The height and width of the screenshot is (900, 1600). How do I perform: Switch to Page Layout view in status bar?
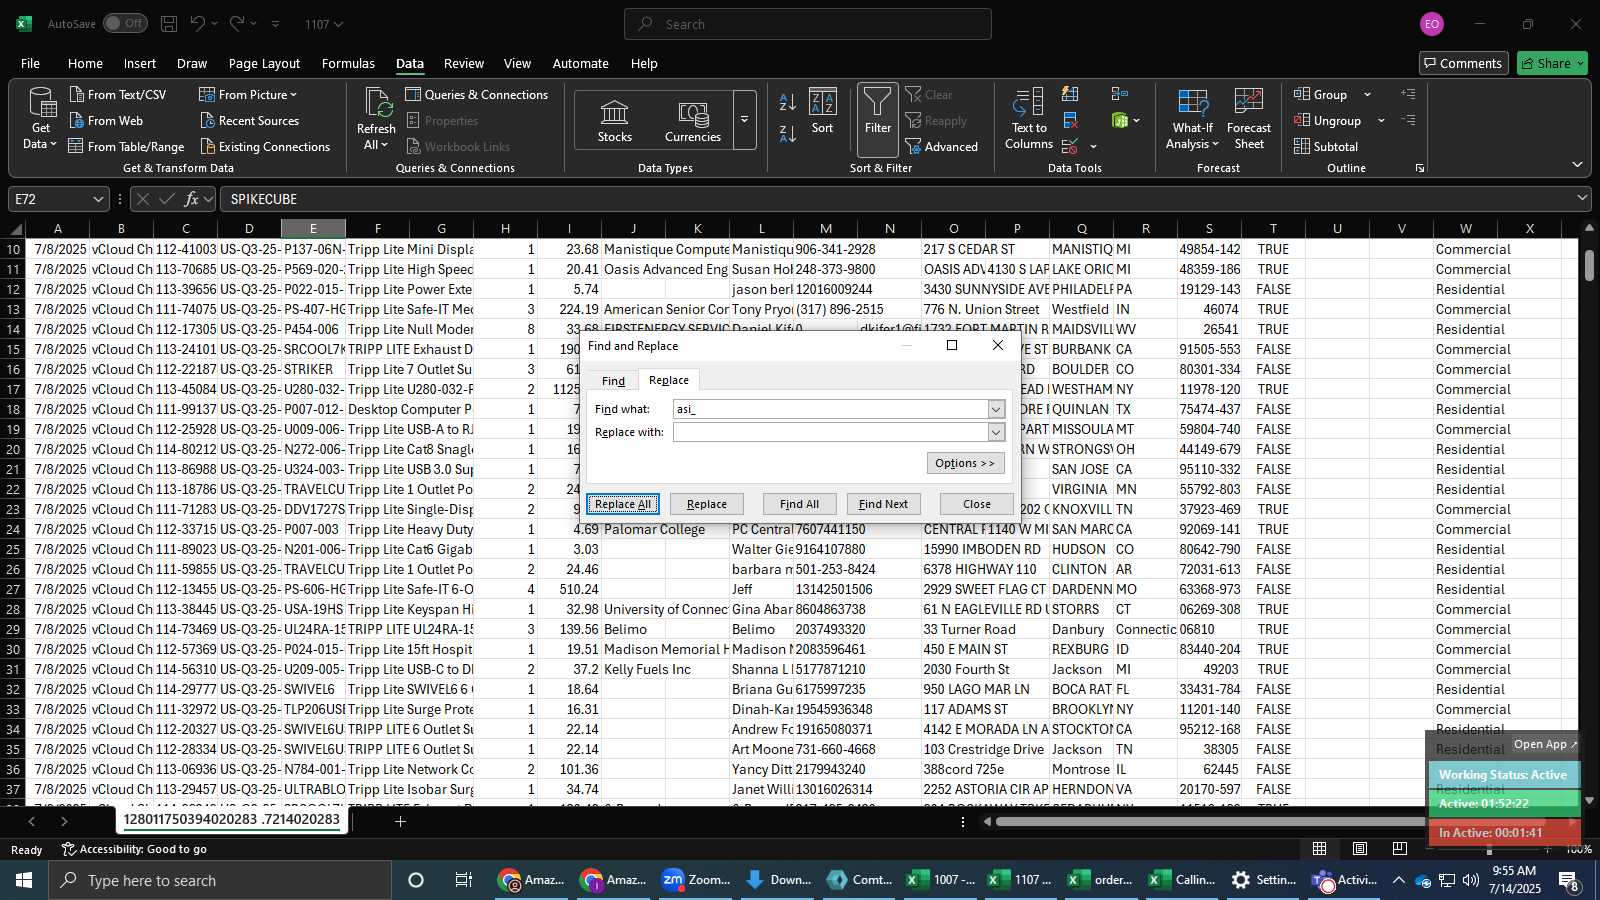tap(1360, 848)
